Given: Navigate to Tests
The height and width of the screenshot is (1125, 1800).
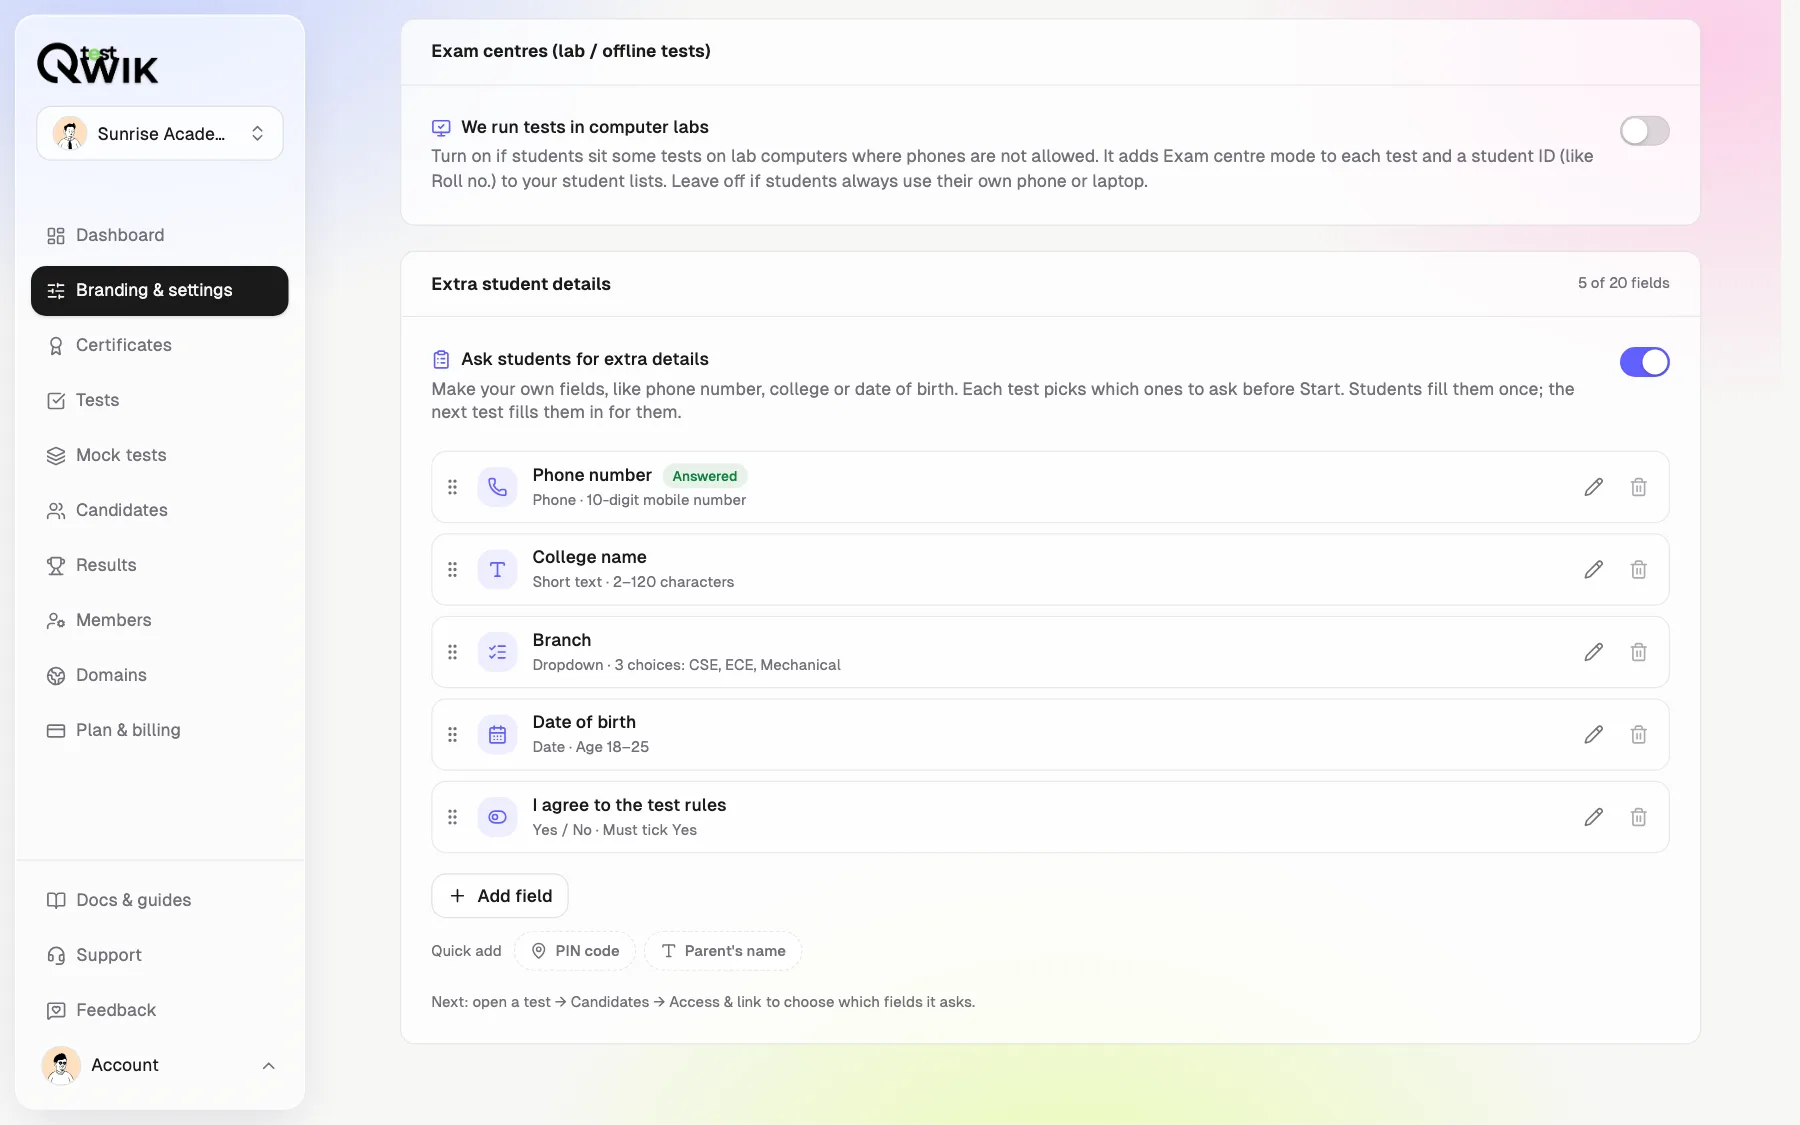Looking at the screenshot, I should coord(160,400).
